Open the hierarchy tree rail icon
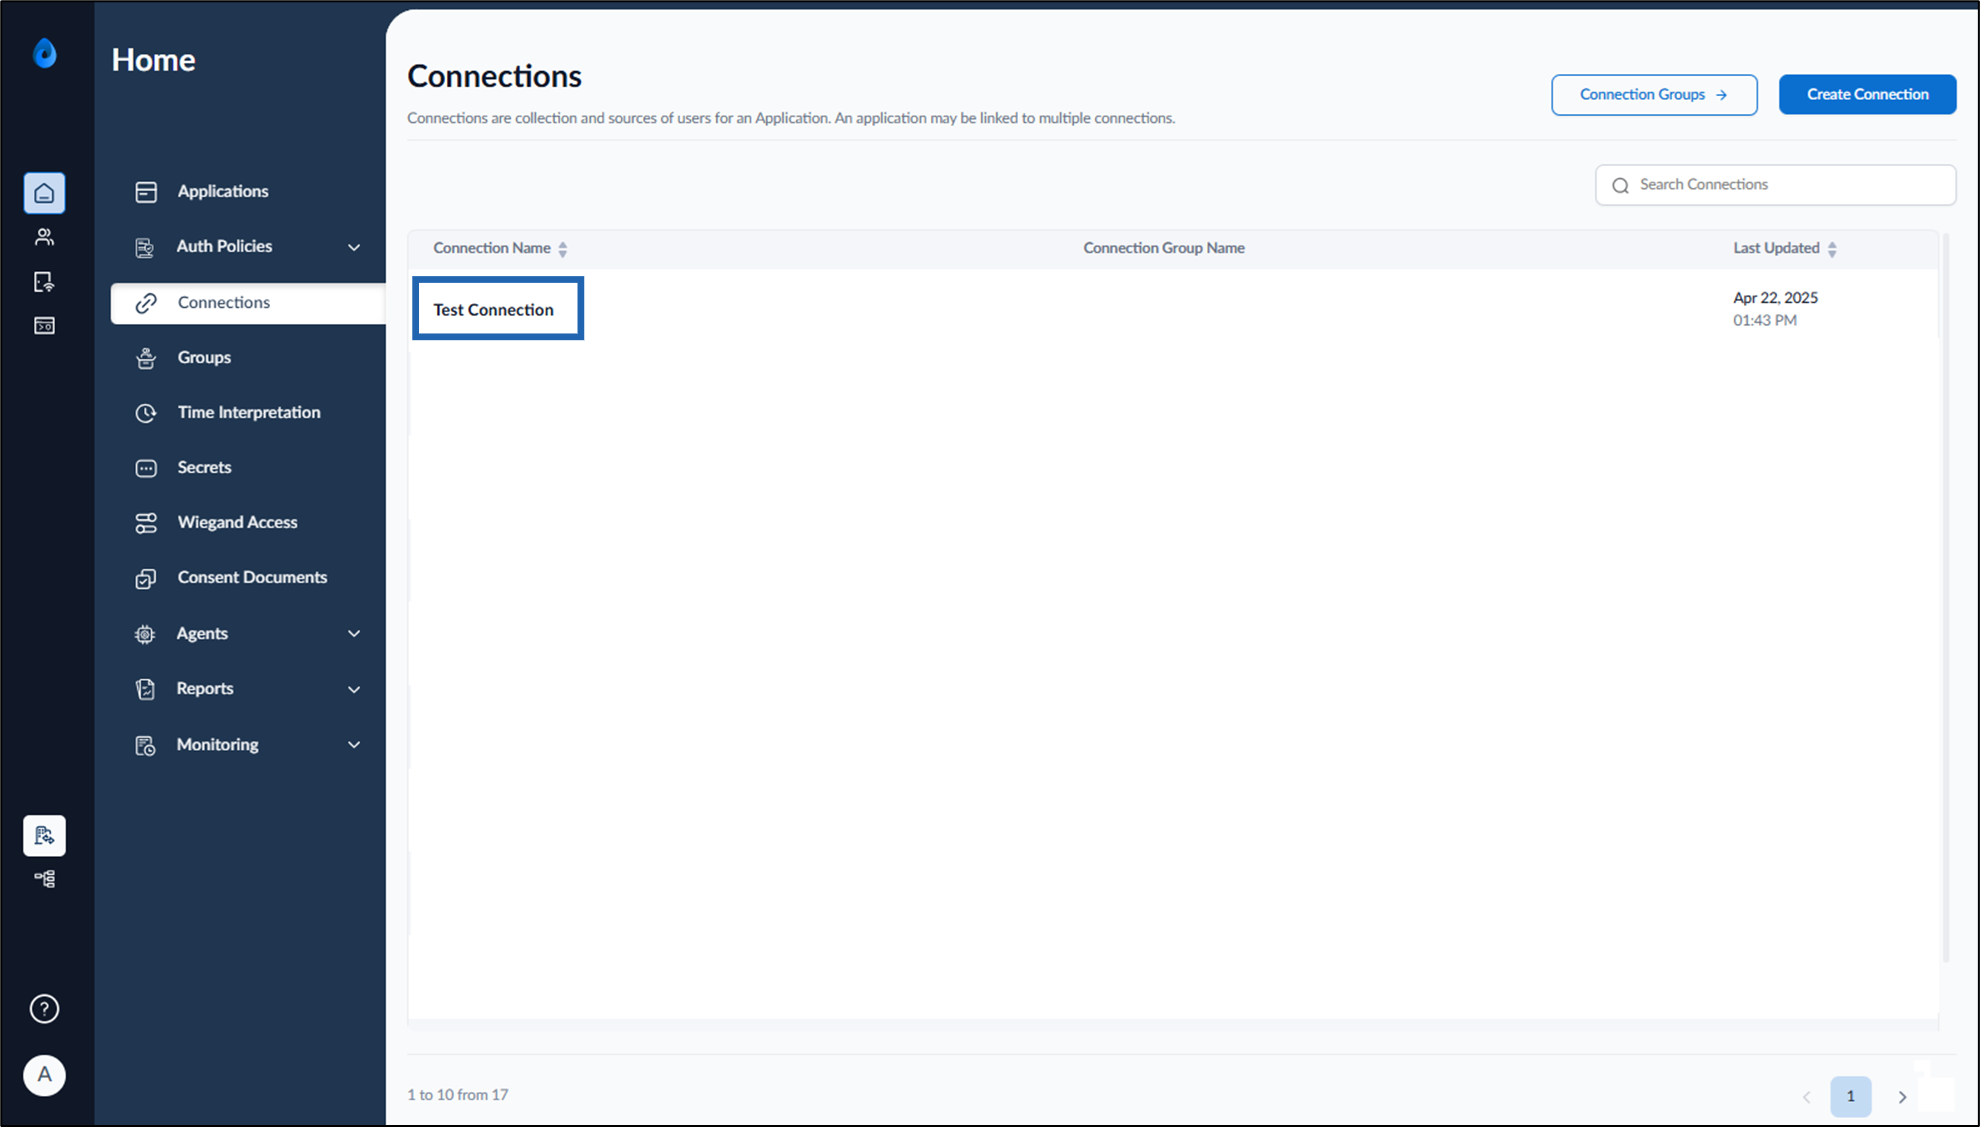Screen dimensions: 1980x1127 click(44, 879)
